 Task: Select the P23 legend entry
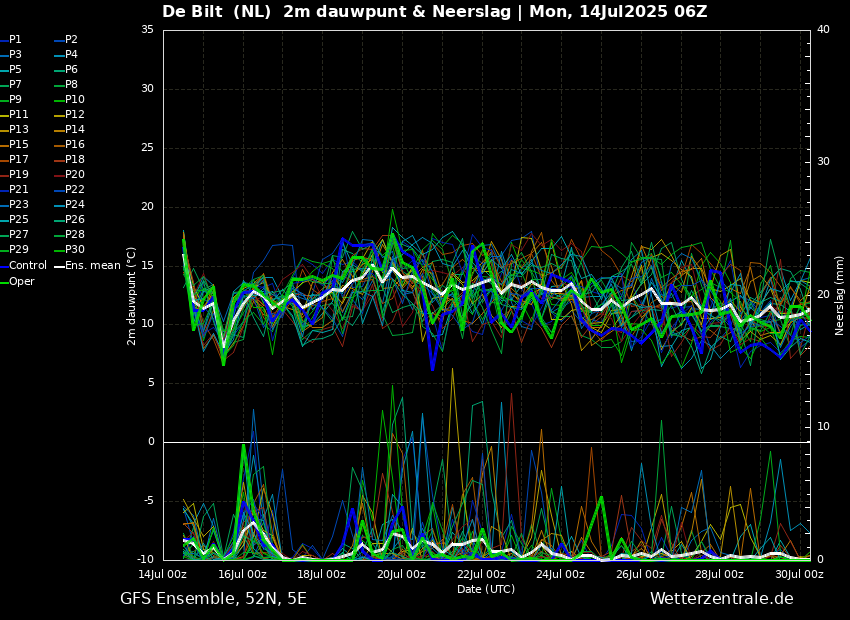tap(14, 204)
